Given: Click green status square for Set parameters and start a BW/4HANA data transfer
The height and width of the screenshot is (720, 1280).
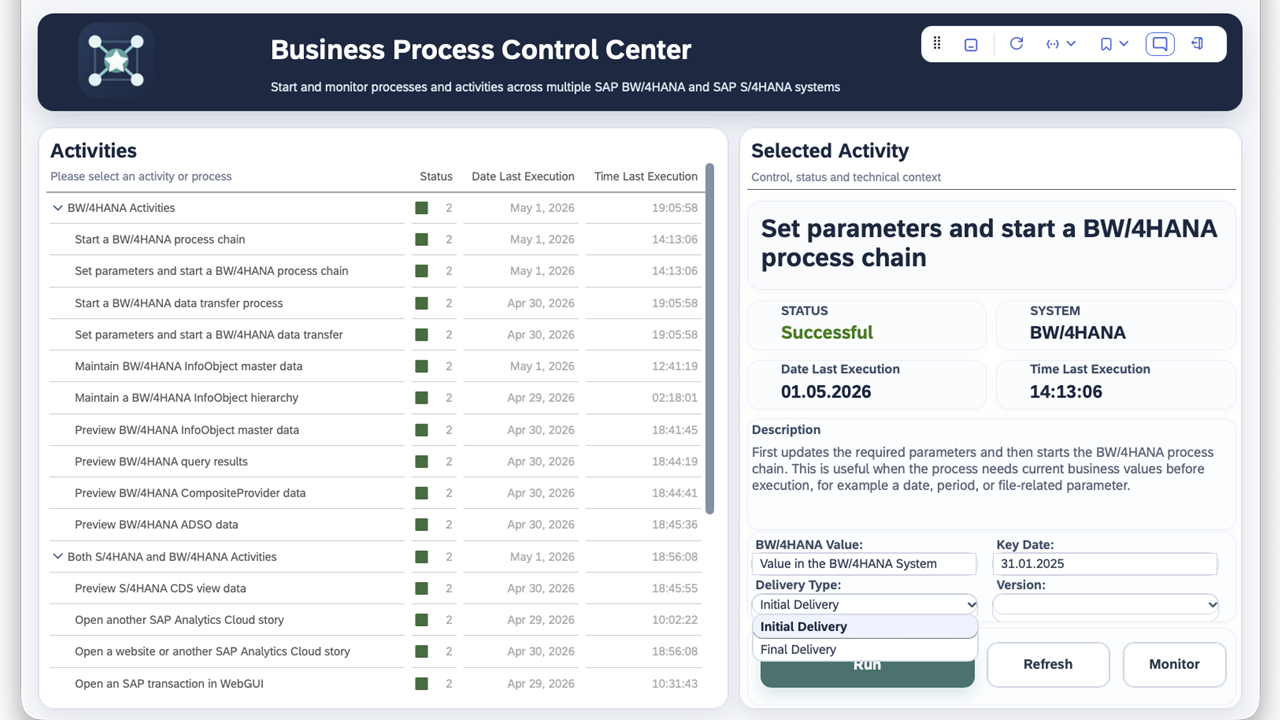Looking at the screenshot, I should [422, 335].
